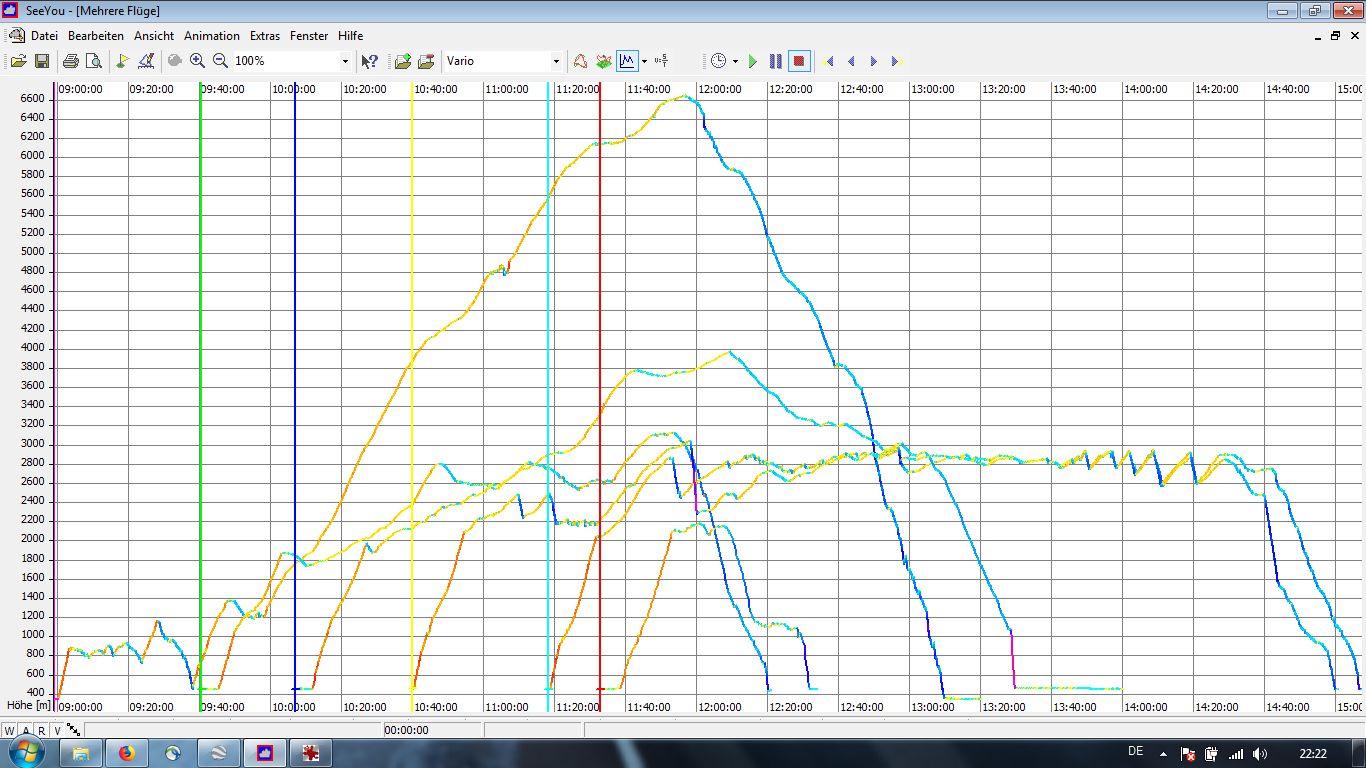
Task: Expand the 100% zoom level dropdown
Action: tap(345, 61)
